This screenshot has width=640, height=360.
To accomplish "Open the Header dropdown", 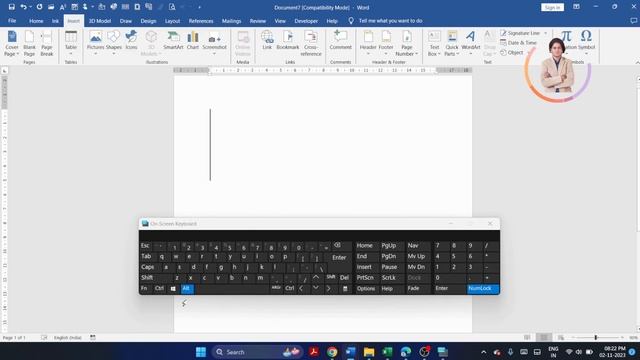I will pyautogui.click(x=368, y=42).
